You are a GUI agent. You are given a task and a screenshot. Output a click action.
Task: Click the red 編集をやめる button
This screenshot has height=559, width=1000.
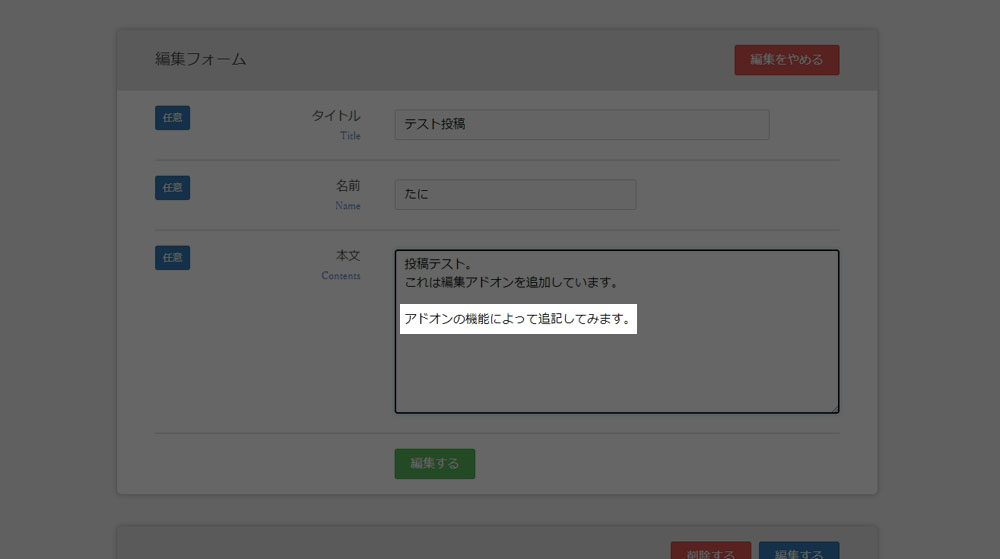[786, 60]
